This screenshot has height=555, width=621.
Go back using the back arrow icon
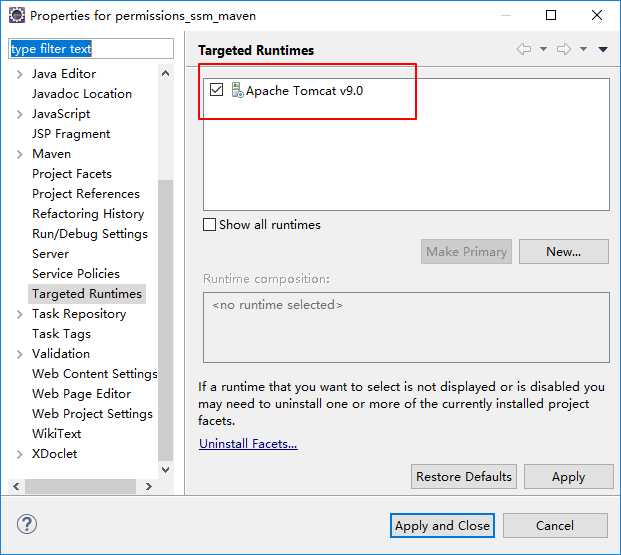[524, 49]
